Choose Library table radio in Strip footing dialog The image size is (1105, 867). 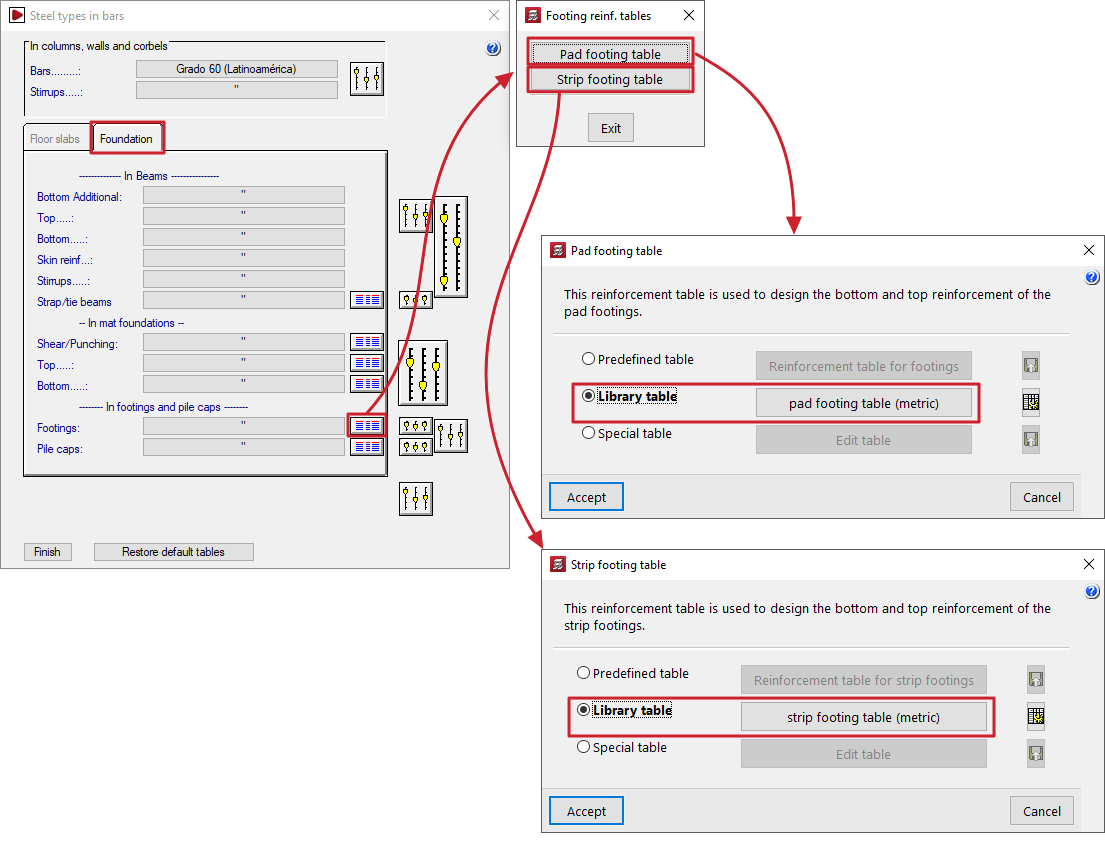584,710
